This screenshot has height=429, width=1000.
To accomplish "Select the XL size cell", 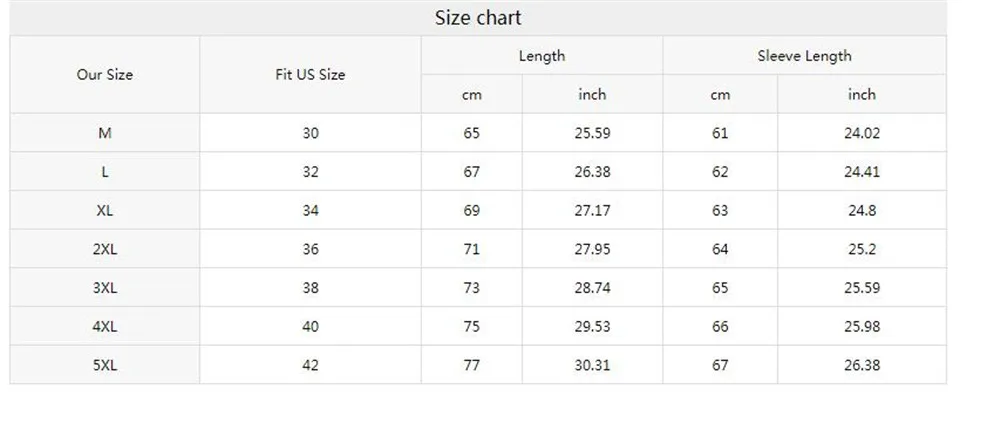I will click(x=105, y=210).
